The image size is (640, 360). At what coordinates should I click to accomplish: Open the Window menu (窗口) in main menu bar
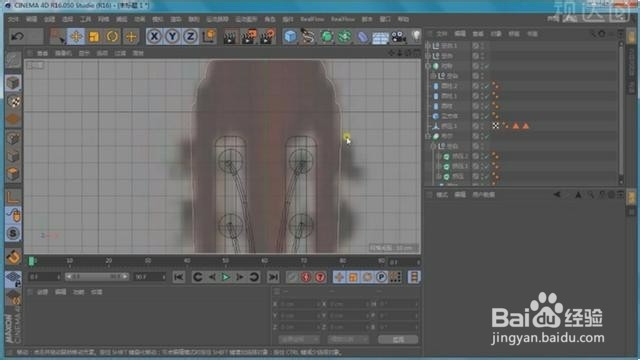(385, 19)
